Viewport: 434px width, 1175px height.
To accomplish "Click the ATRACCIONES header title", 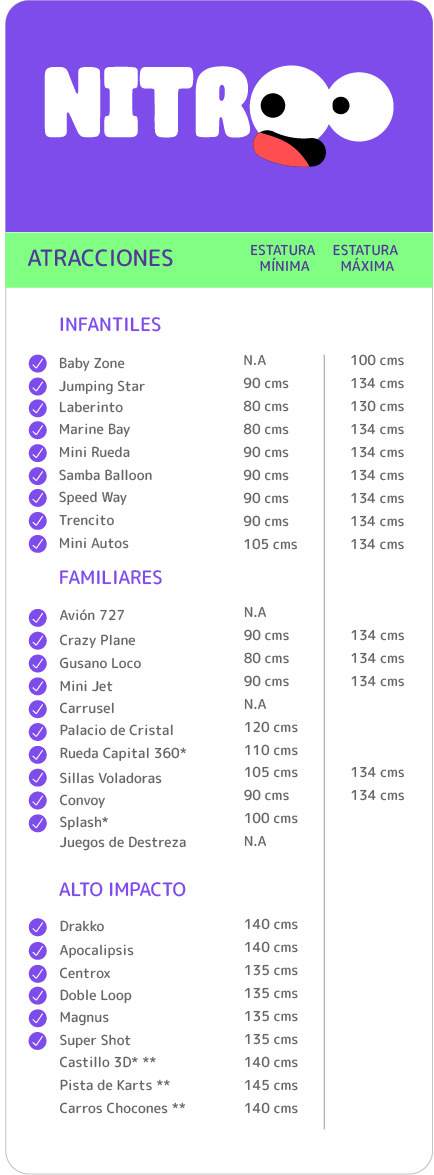I will (x=100, y=259).
